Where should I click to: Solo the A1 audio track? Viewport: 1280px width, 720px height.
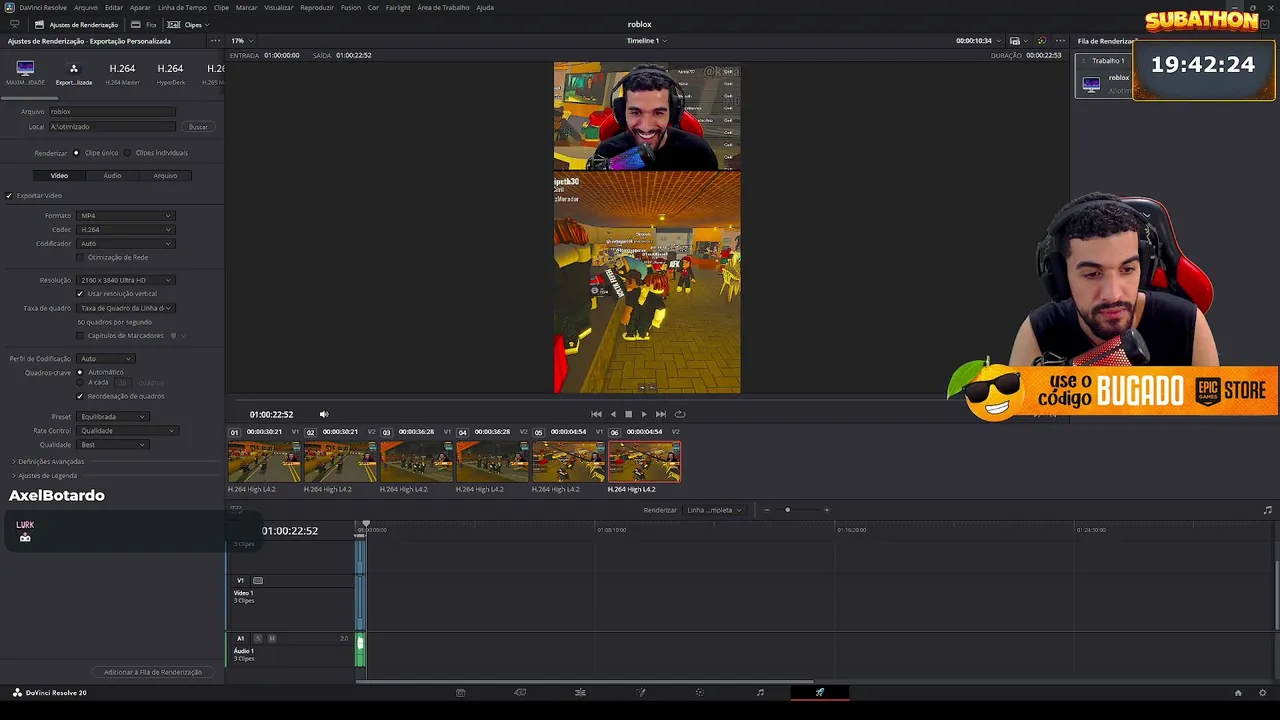[257, 638]
